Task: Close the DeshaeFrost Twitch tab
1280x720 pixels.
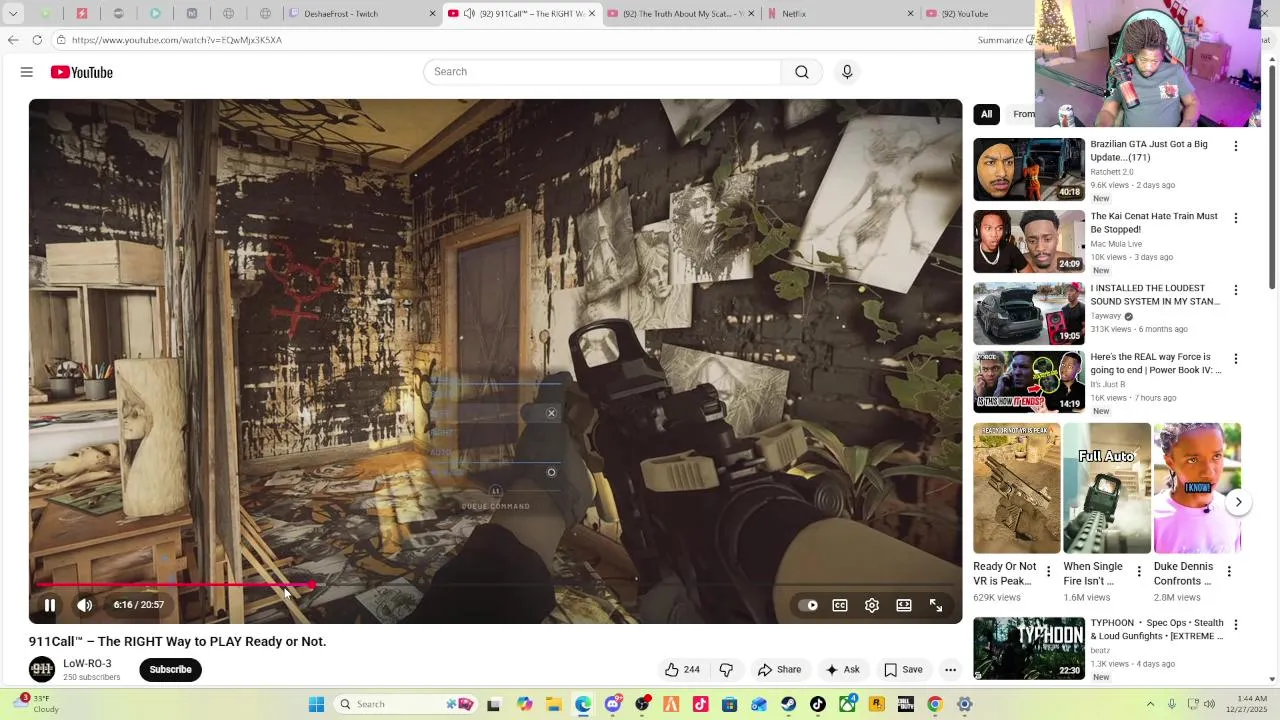Action: click(x=432, y=14)
